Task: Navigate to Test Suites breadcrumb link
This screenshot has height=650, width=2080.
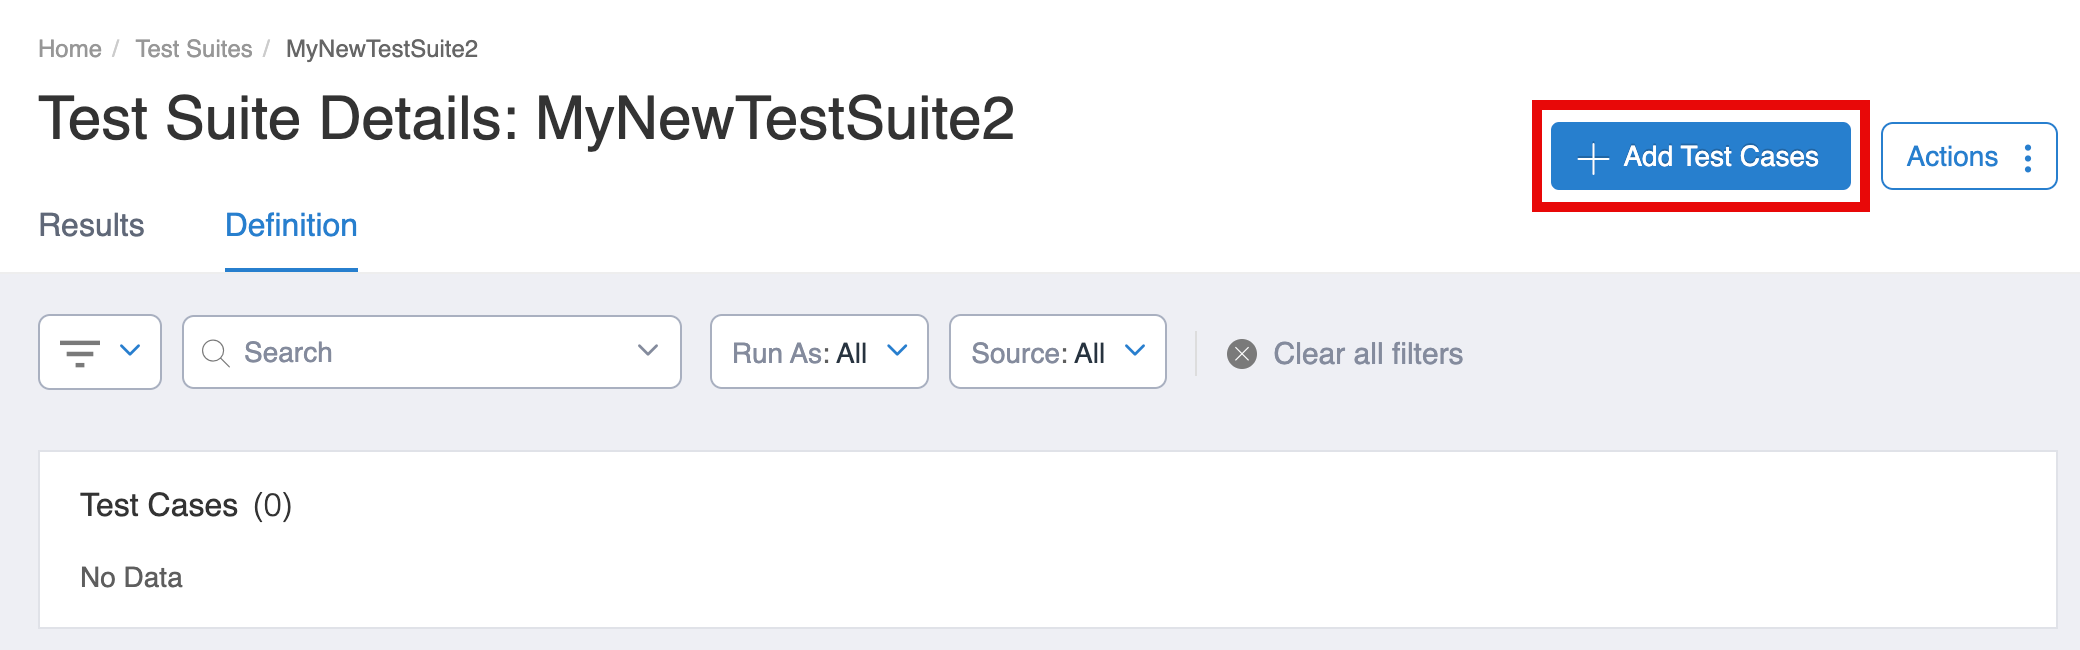Action: pyautogui.click(x=194, y=49)
